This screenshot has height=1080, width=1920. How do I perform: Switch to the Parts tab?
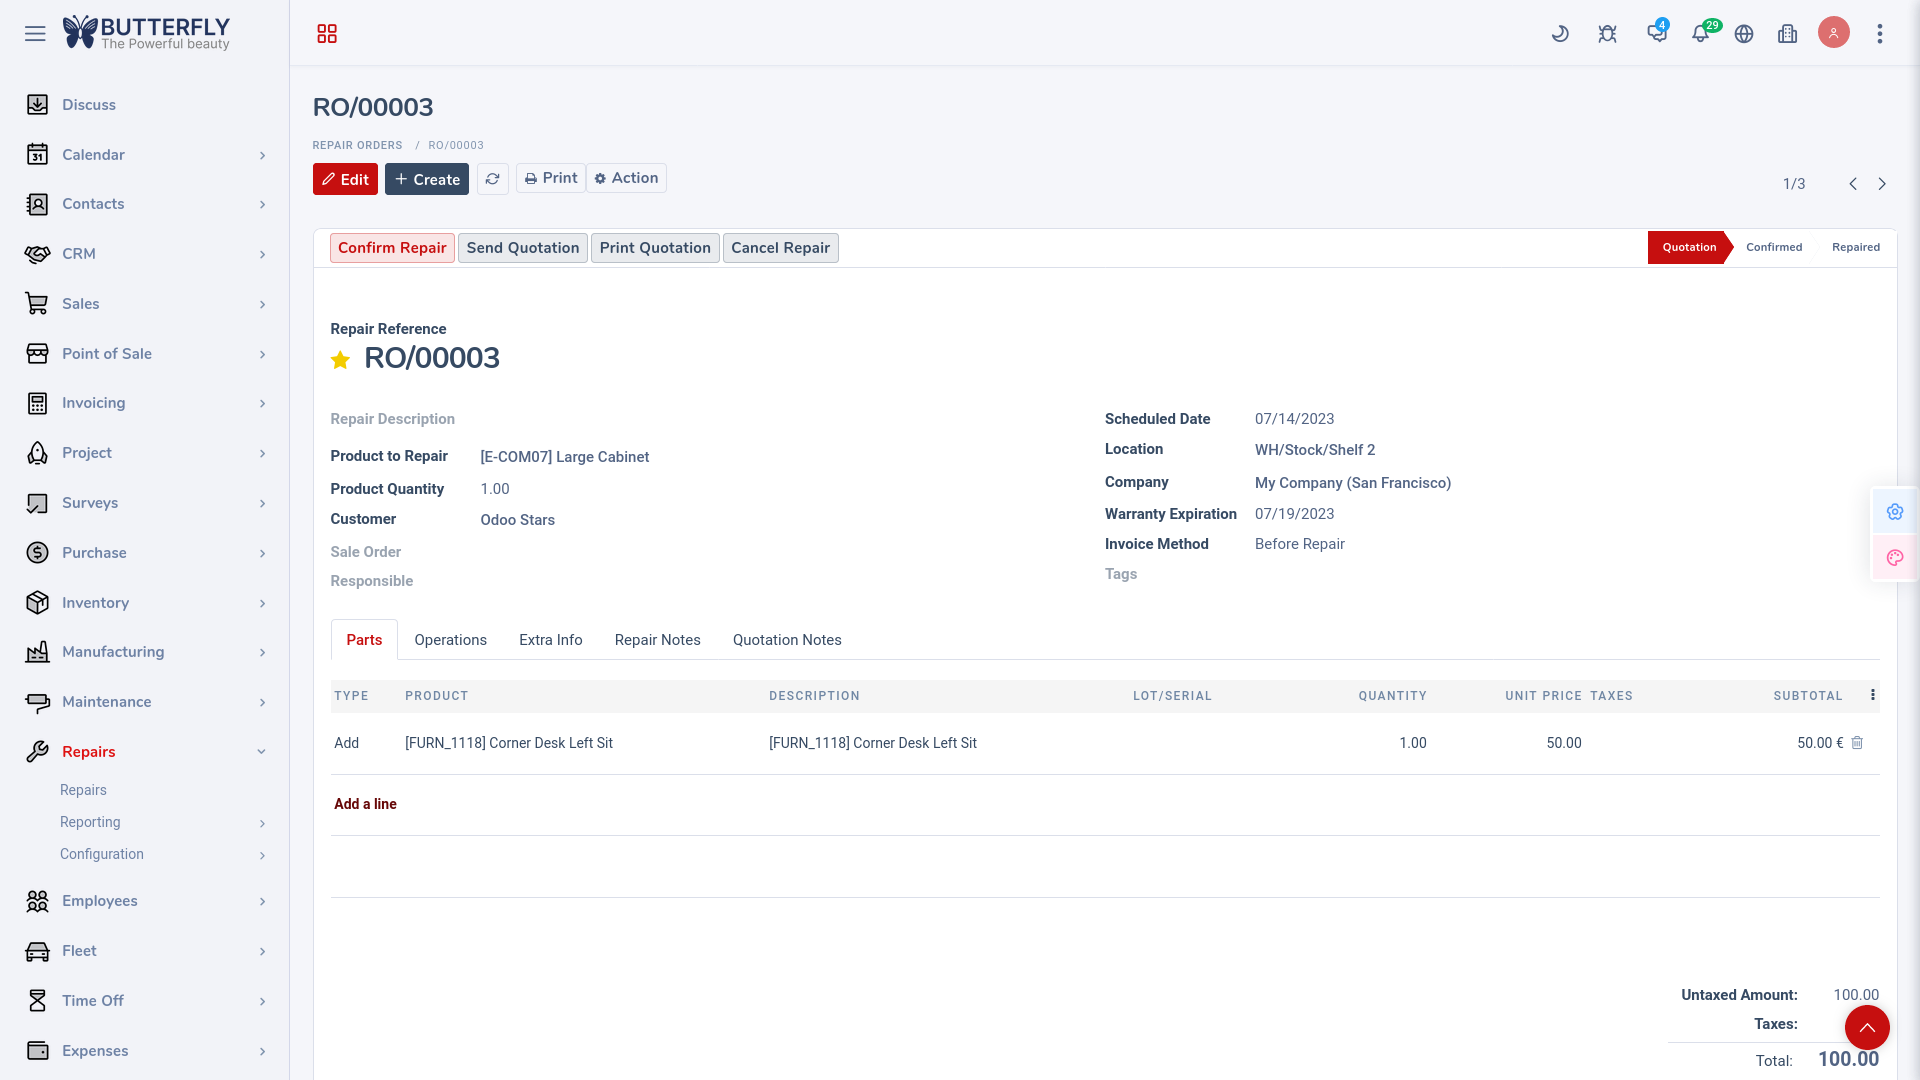[364, 640]
